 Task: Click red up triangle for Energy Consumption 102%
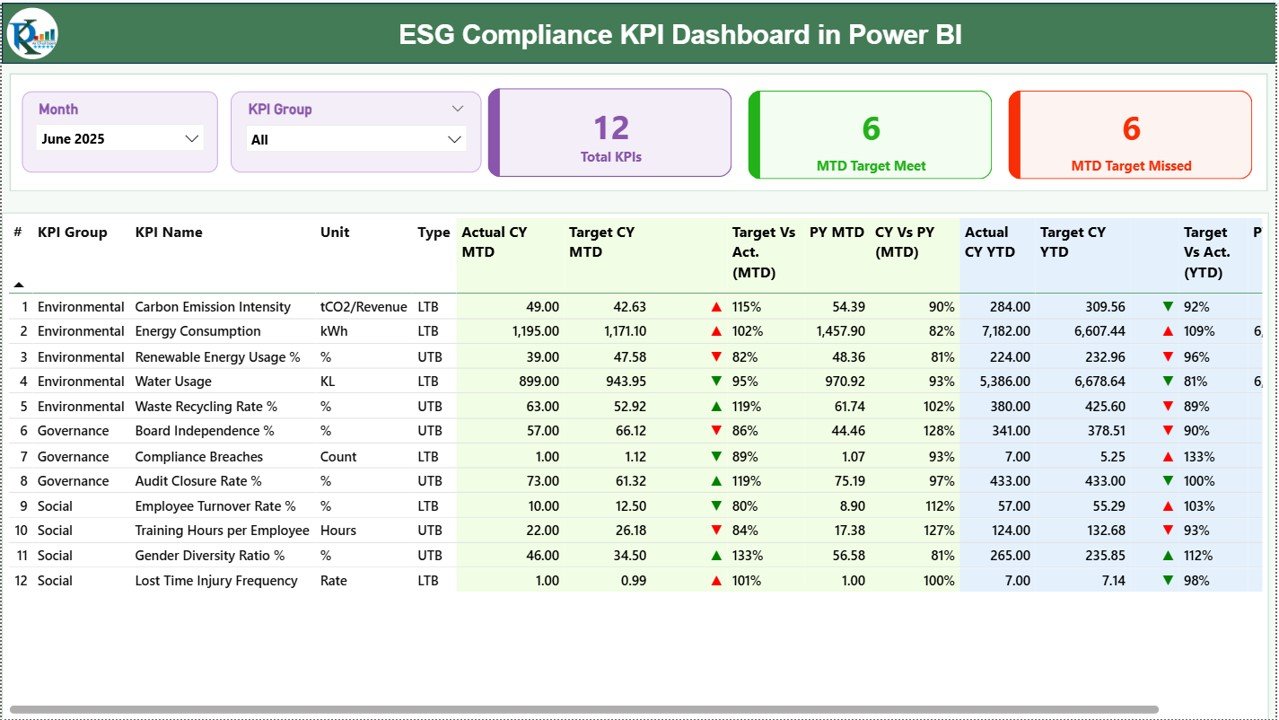pyautogui.click(x=714, y=331)
